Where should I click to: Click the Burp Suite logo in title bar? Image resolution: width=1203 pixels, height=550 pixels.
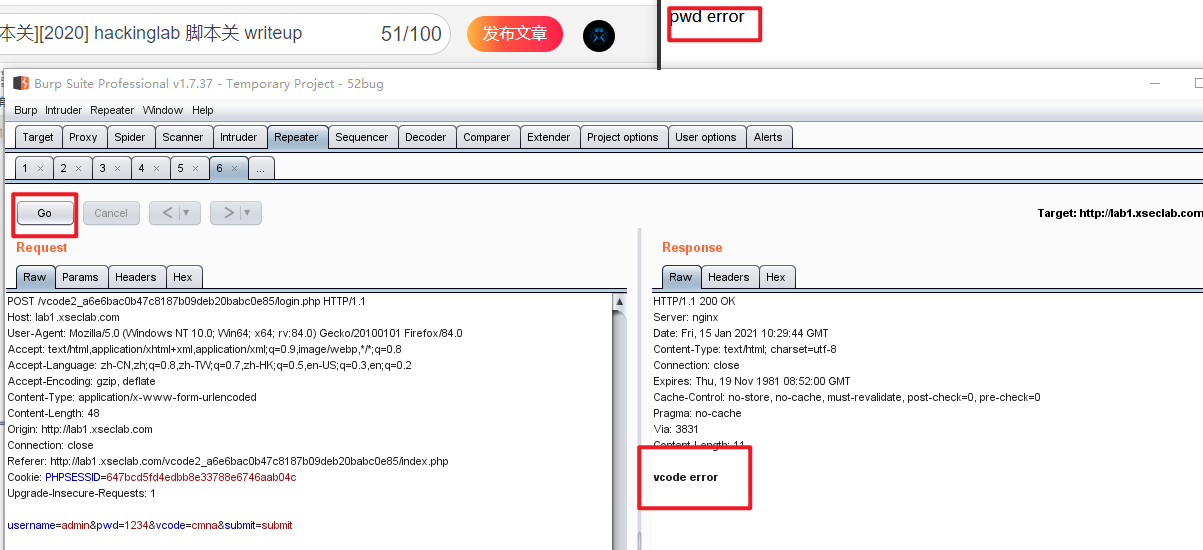(20, 83)
